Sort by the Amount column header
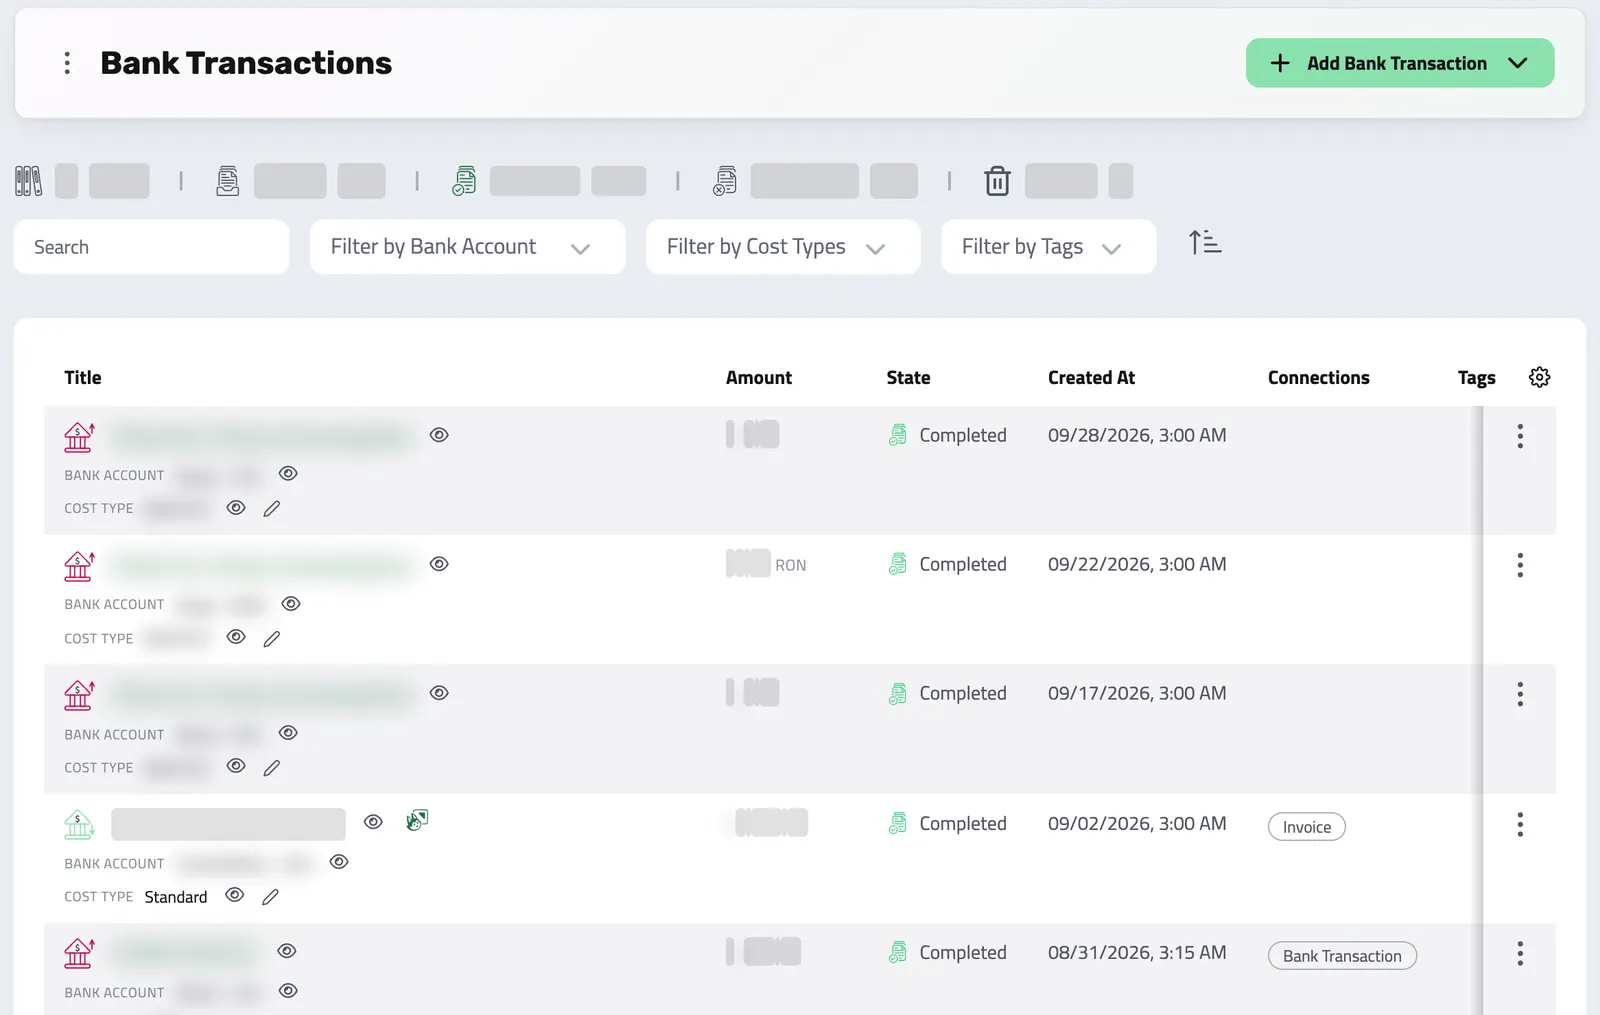 [x=759, y=378]
